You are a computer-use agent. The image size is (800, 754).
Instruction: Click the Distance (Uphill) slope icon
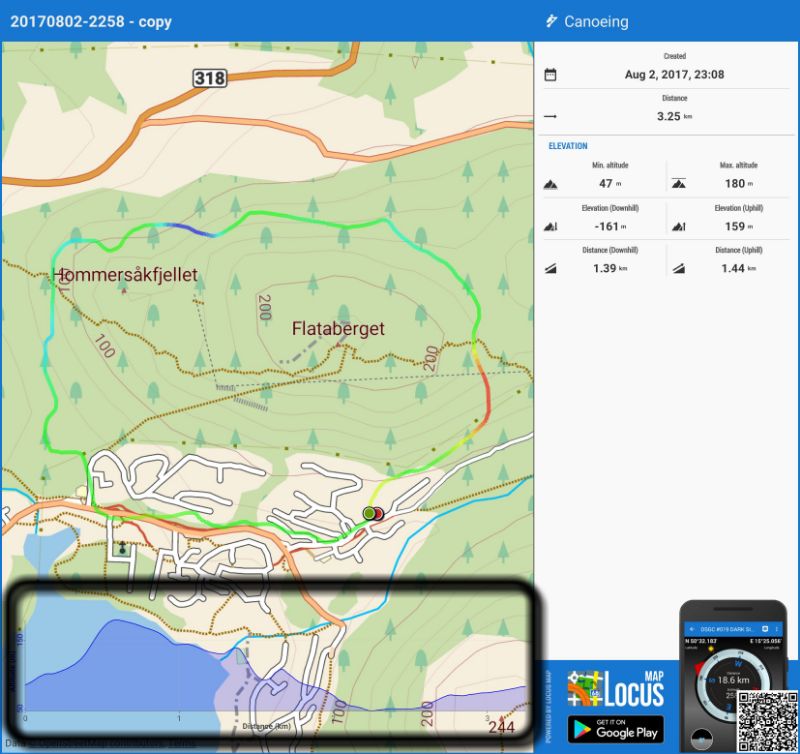click(x=679, y=269)
